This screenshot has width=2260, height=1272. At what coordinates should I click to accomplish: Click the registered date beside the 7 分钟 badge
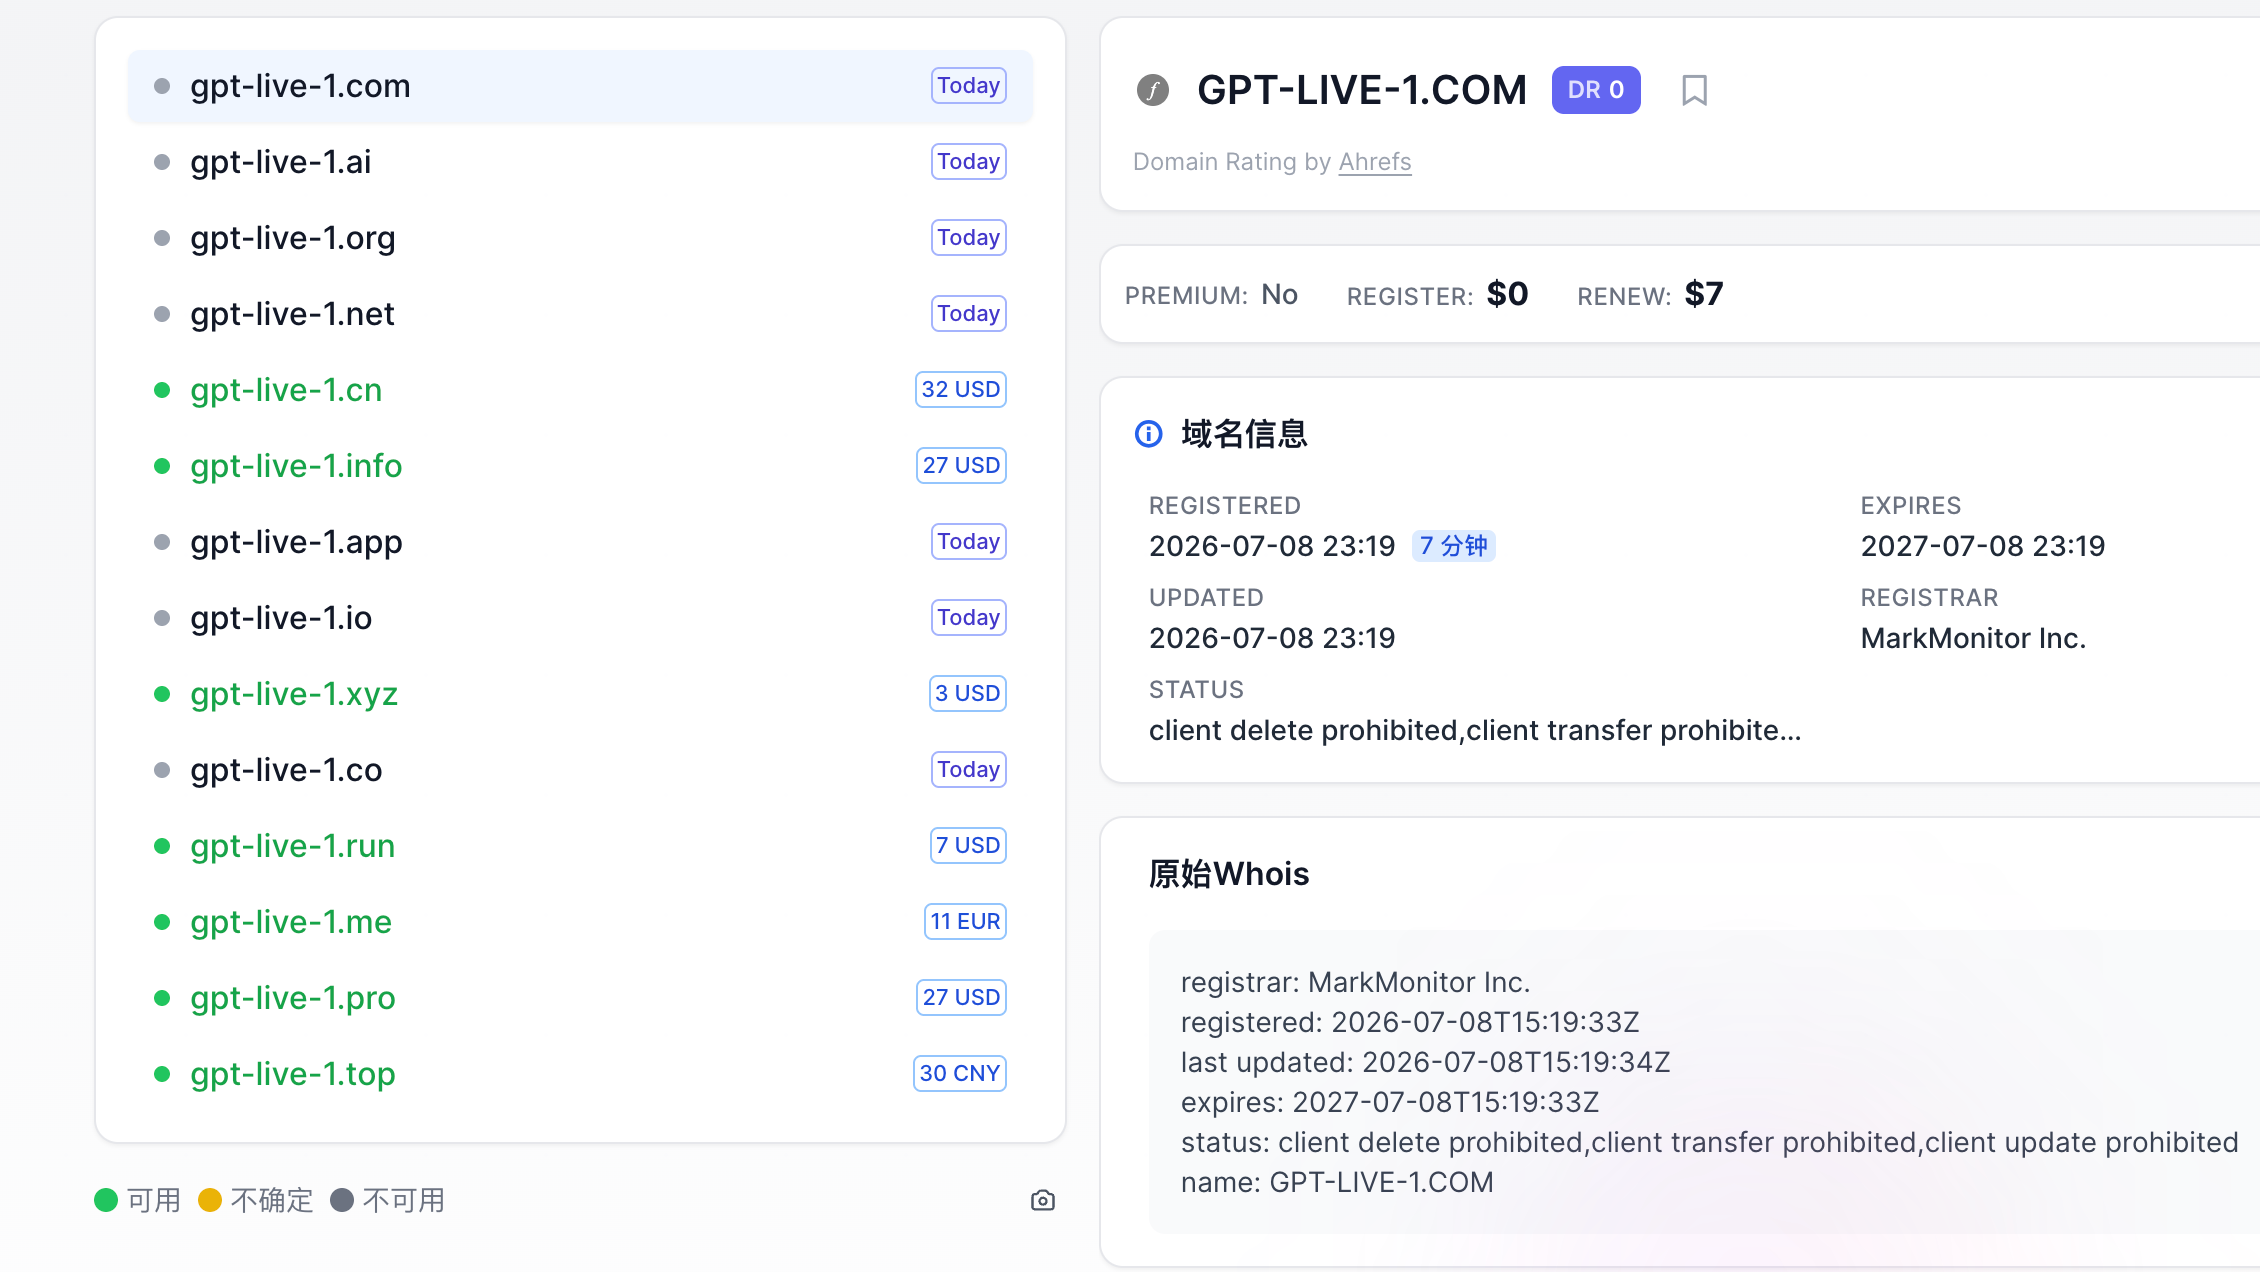coord(1272,546)
